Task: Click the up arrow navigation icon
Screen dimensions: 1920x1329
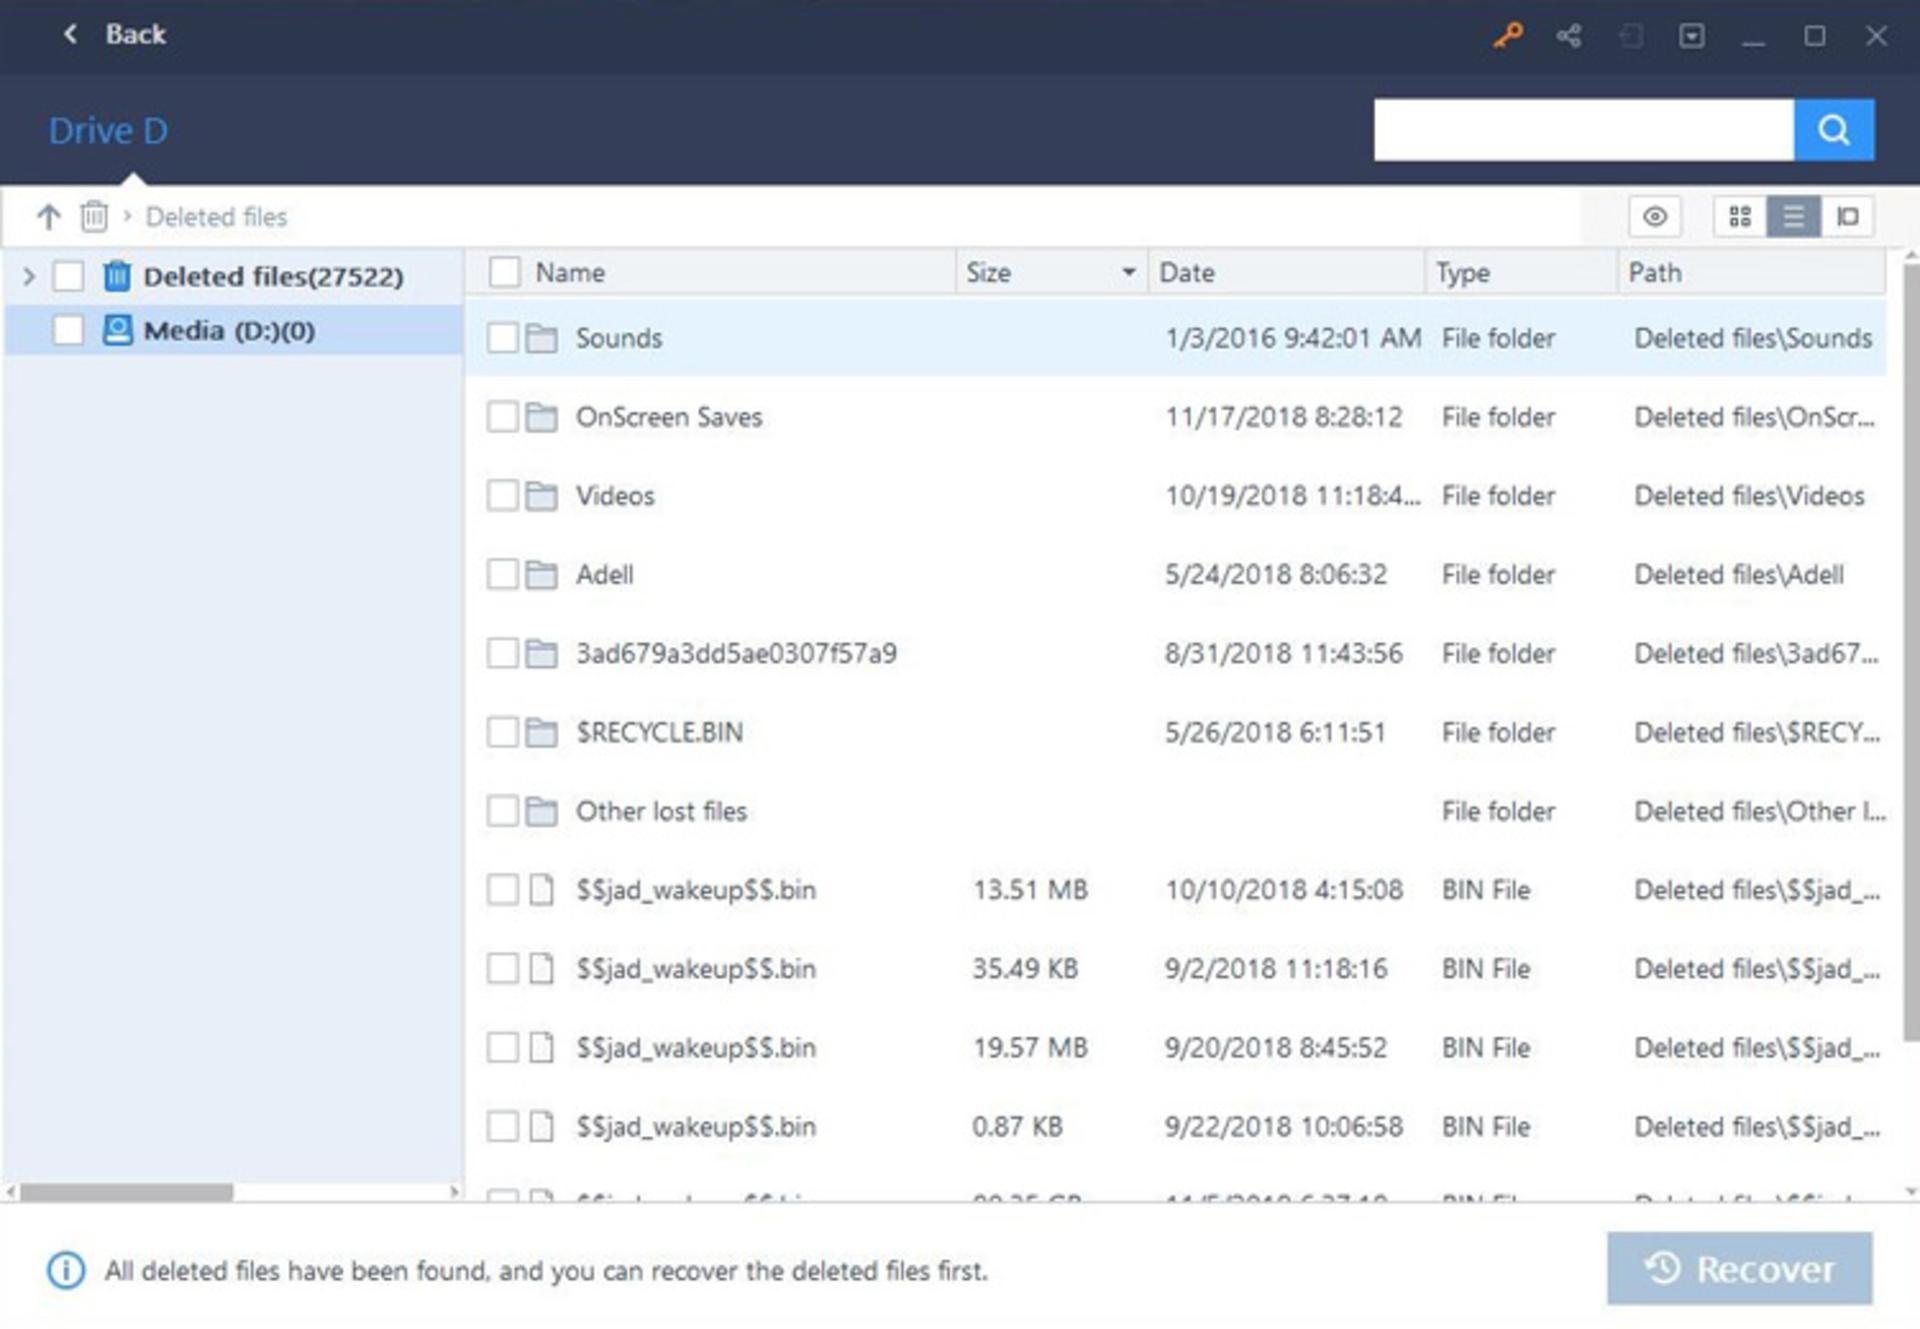Action: pos(48,216)
